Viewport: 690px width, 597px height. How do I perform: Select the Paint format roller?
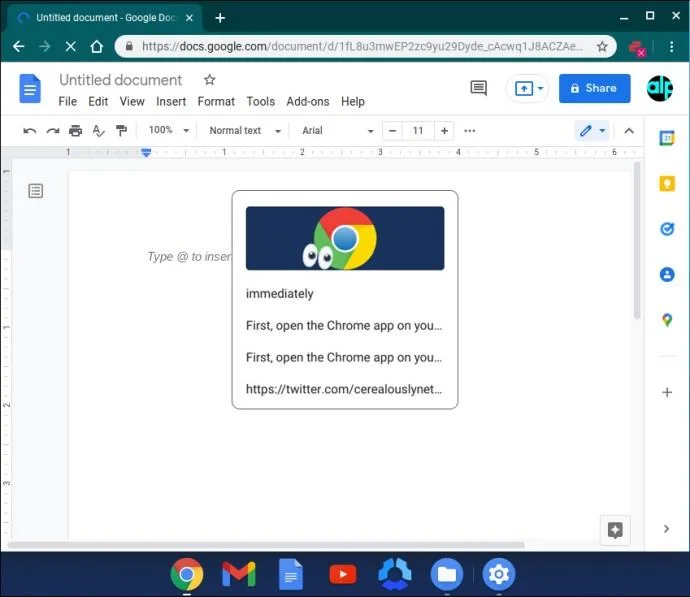click(121, 131)
